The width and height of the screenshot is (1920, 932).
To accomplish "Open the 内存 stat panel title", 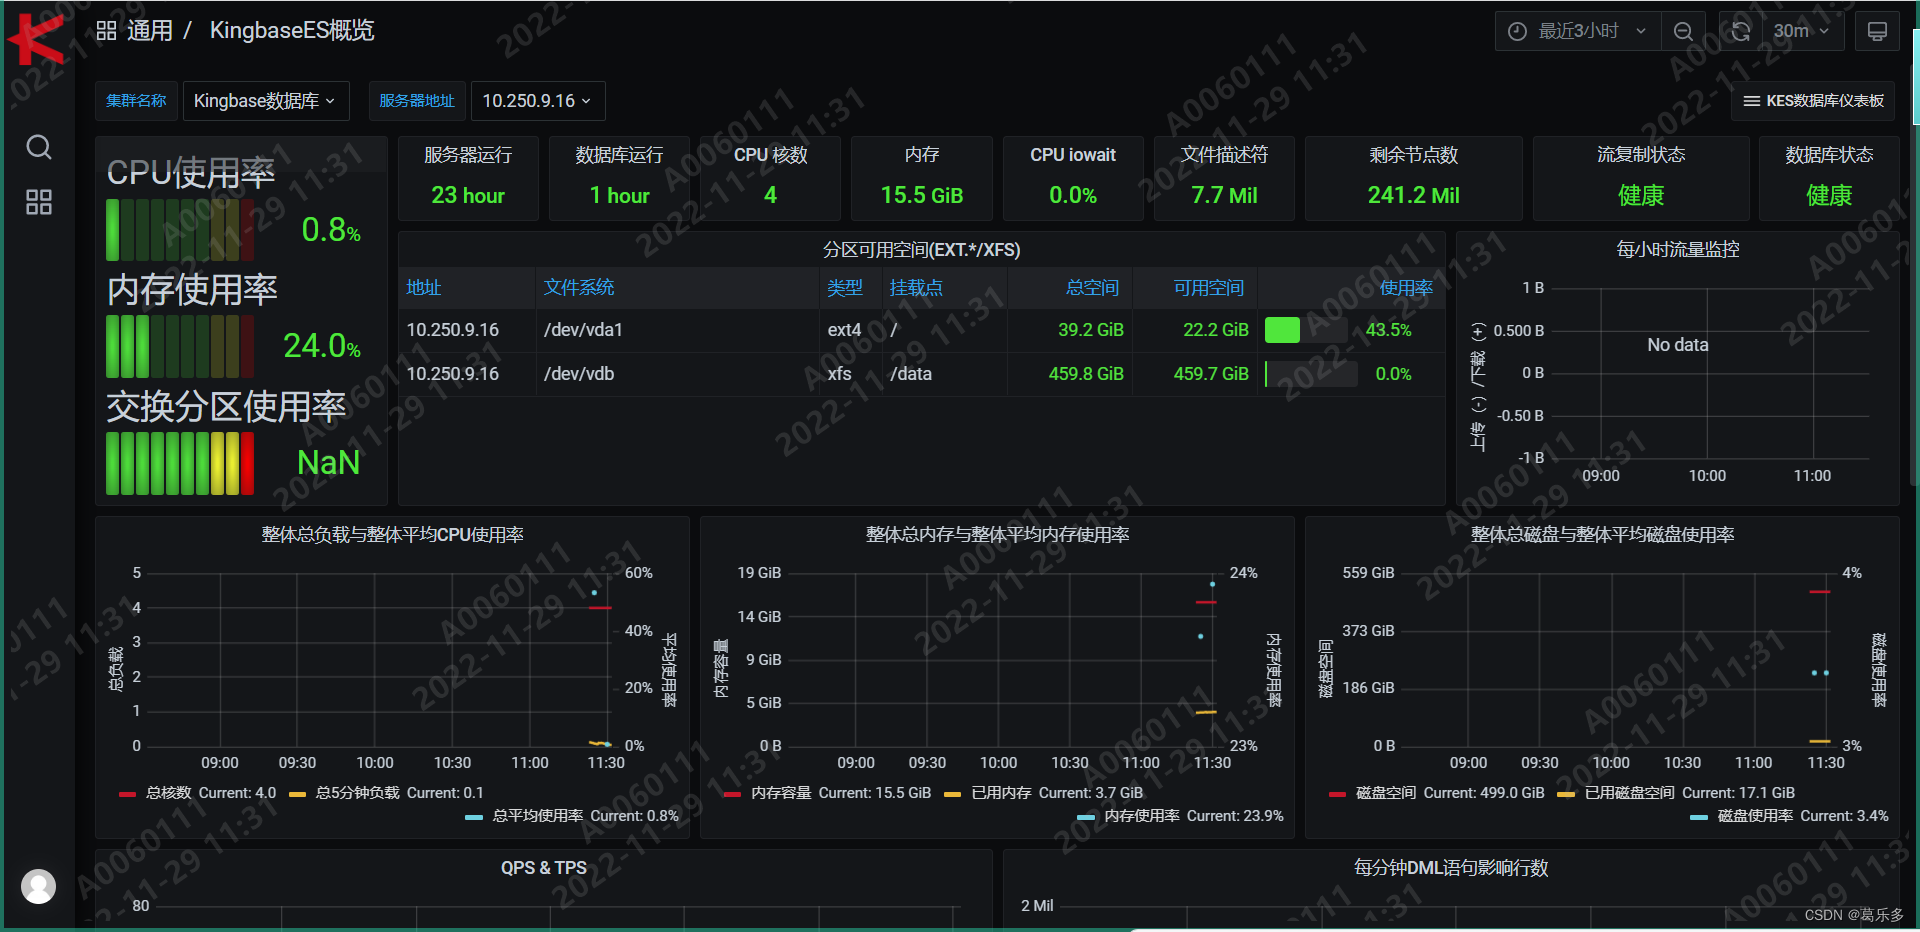I will click(x=921, y=155).
